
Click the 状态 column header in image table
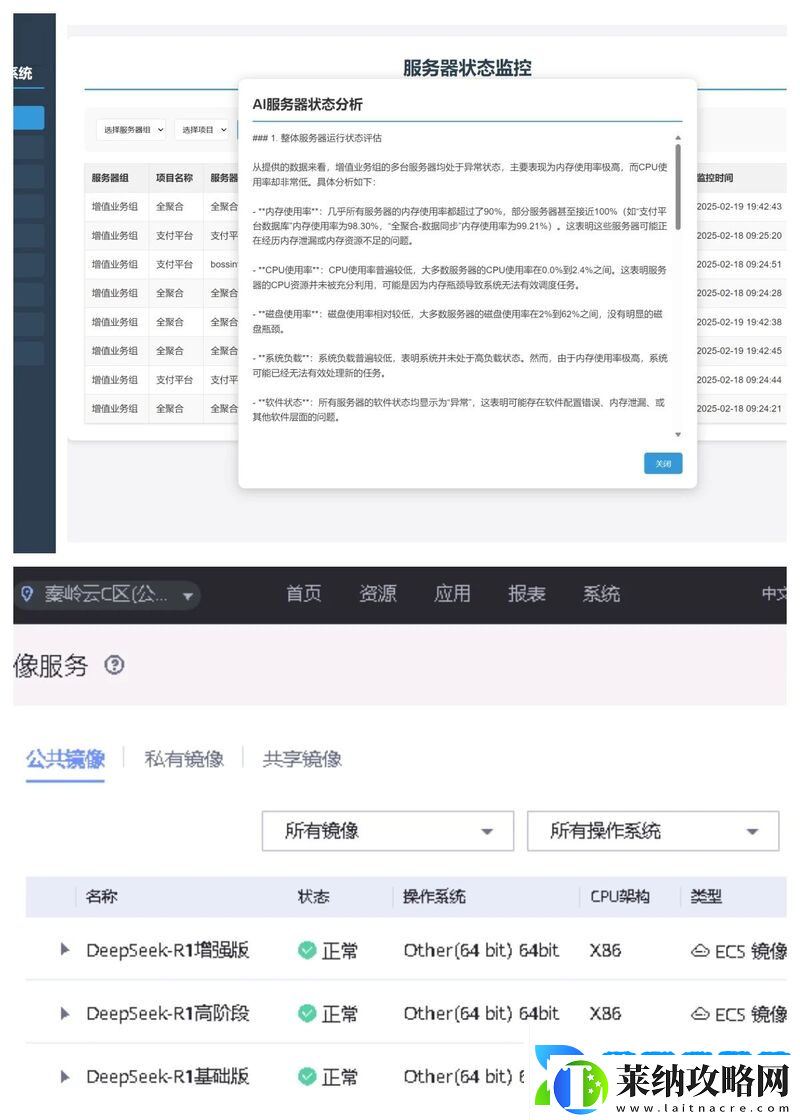coord(314,896)
